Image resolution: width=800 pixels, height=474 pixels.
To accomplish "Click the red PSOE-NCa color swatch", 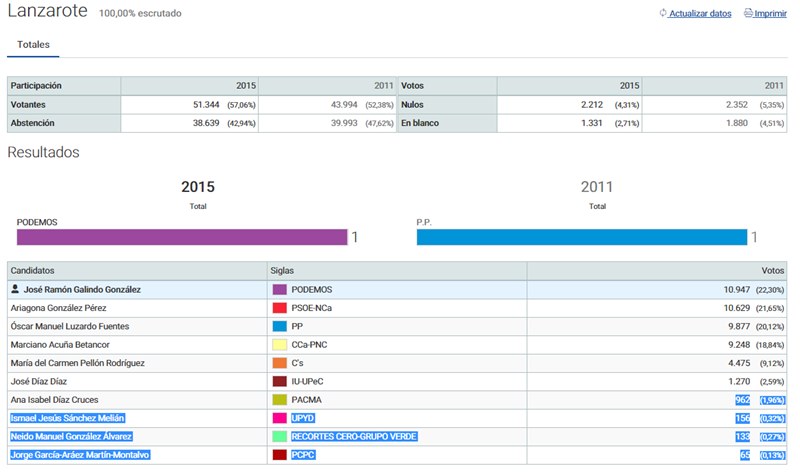I will (x=280, y=308).
